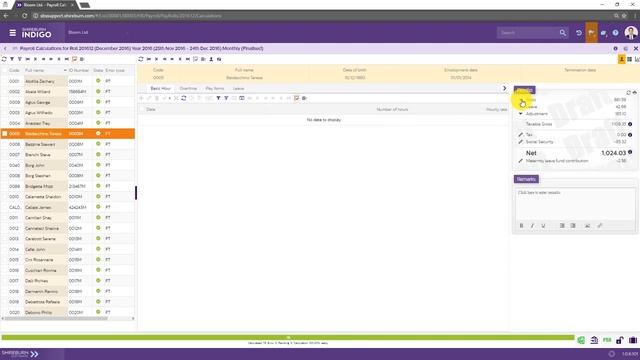Switch to grid view icon
The height and width of the screenshot is (360, 640).
click(629, 59)
